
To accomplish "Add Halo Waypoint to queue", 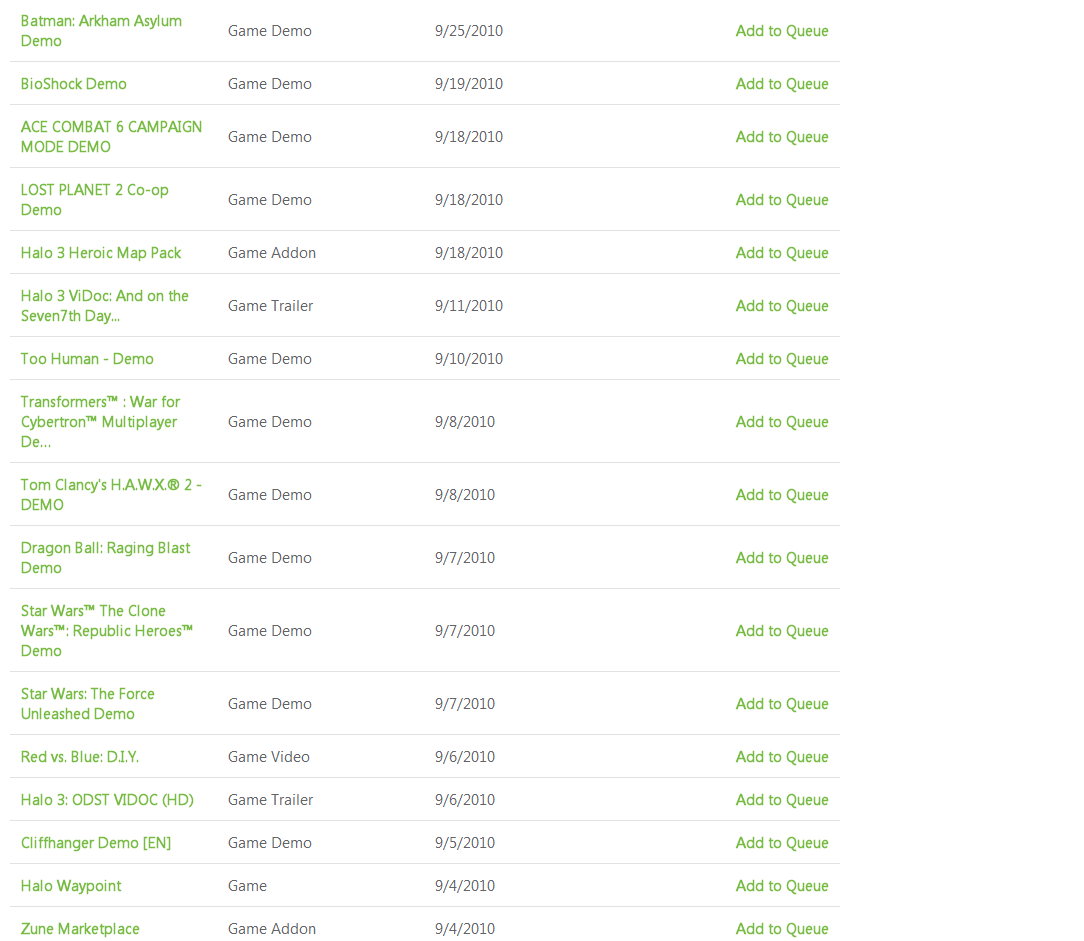I will coord(781,886).
